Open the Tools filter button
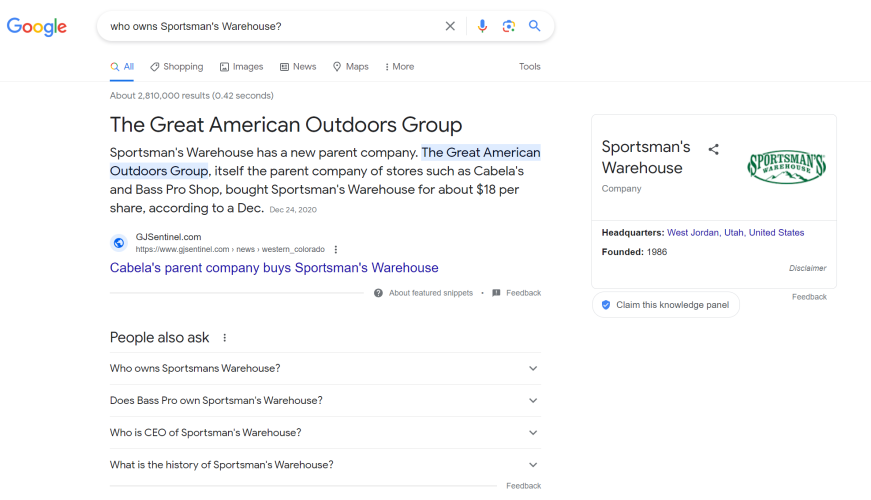Screen dimensions: 871x500 point(529,67)
